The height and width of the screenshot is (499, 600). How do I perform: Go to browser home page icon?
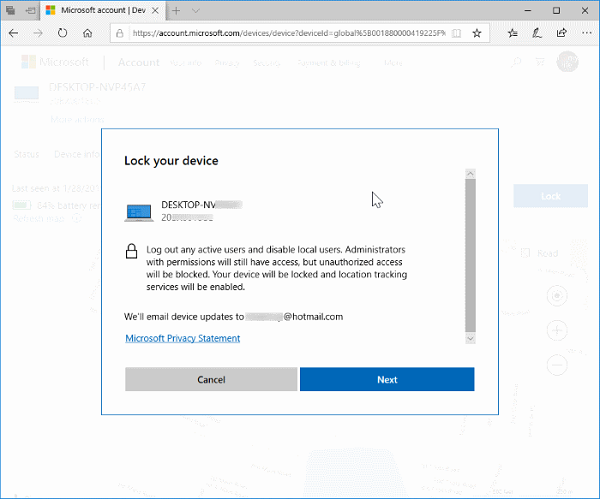coord(88,33)
